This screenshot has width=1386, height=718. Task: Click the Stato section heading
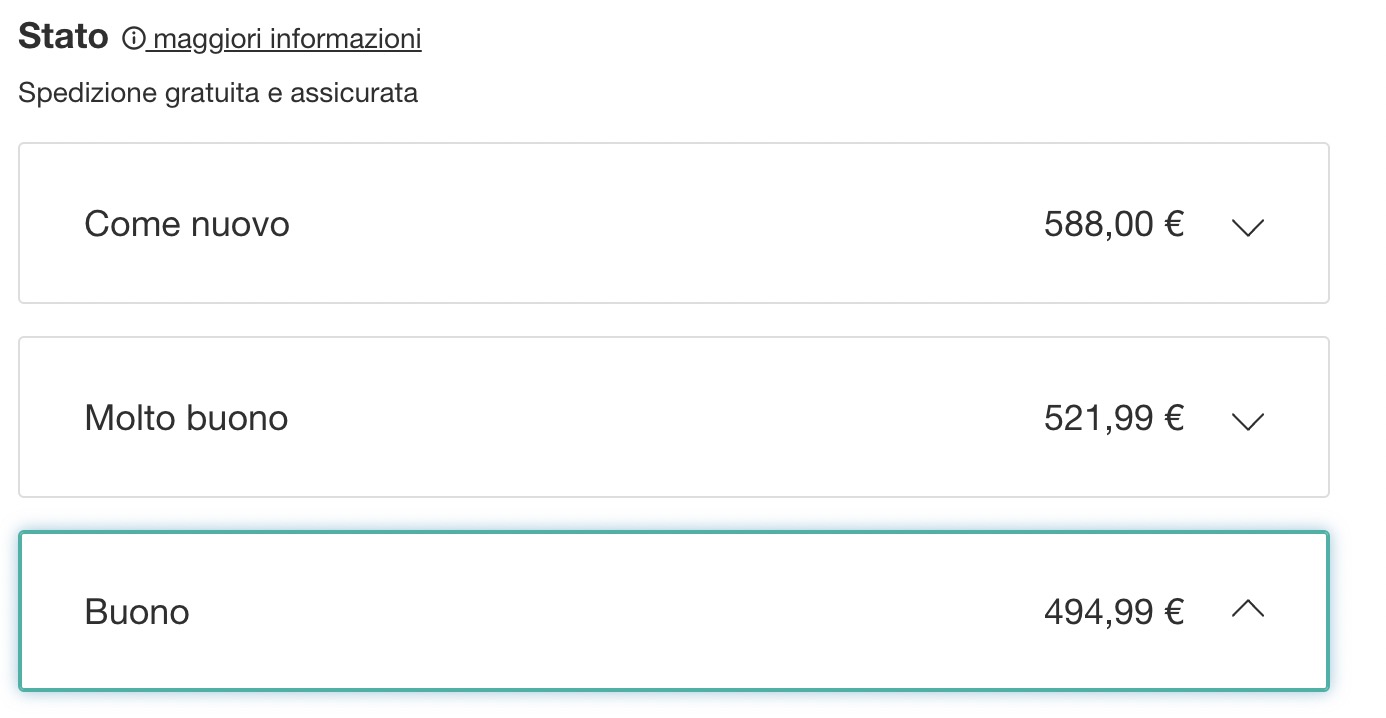(x=63, y=37)
